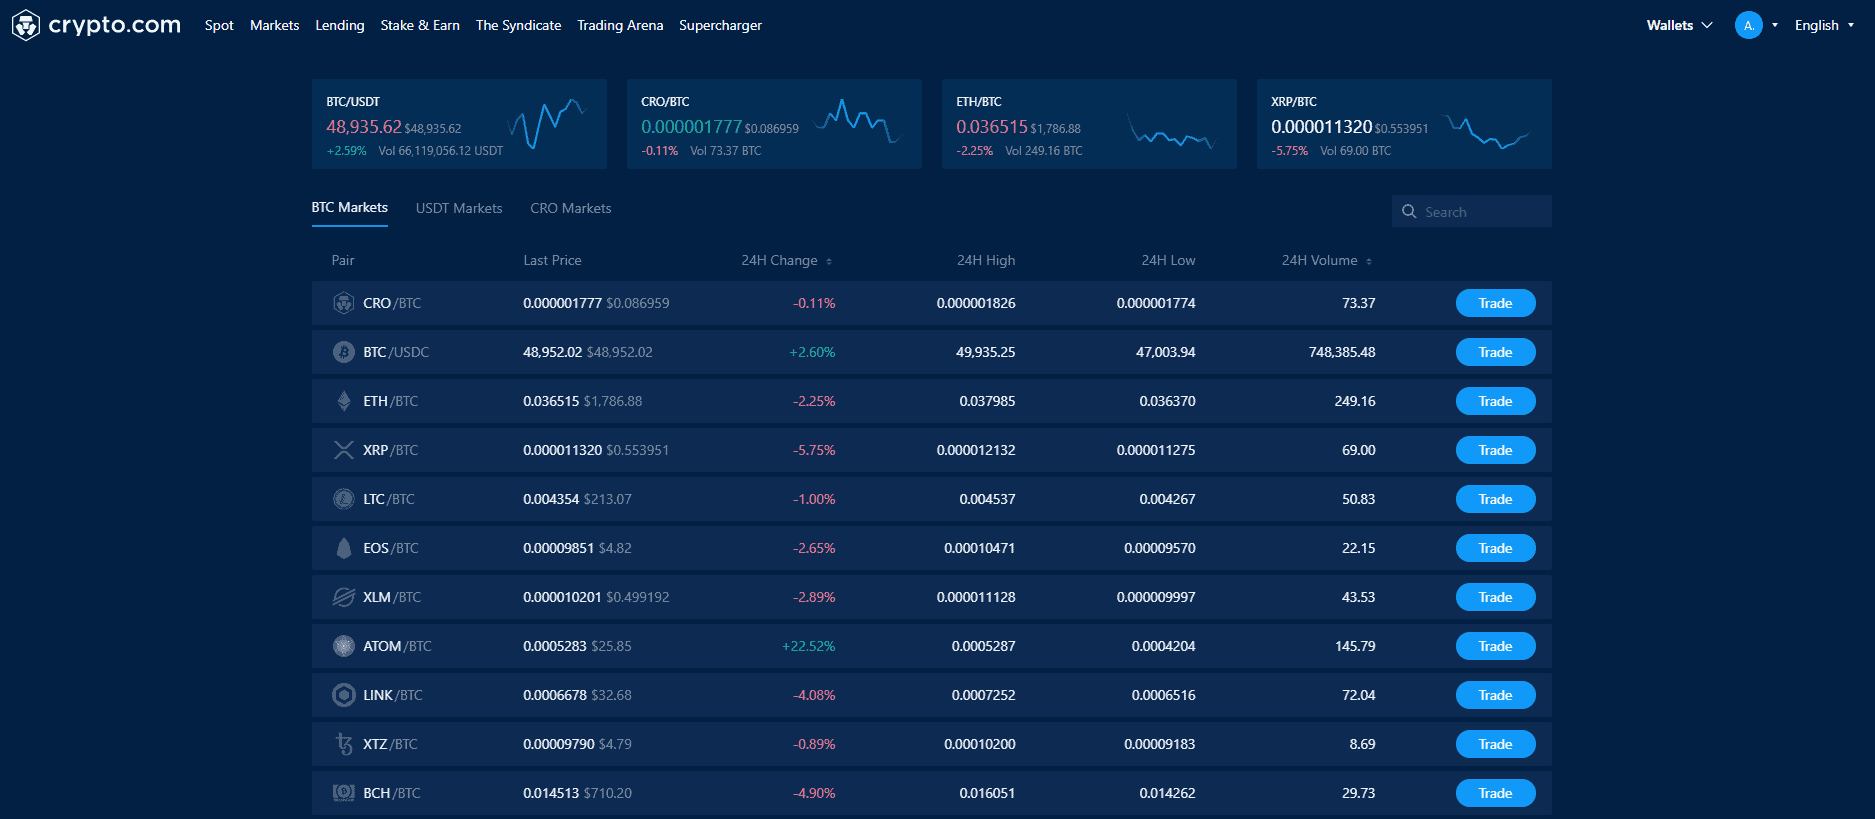Click Trade button for CRO/BTC
Image resolution: width=1875 pixels, height=819 pixels.
(1495, 303)
